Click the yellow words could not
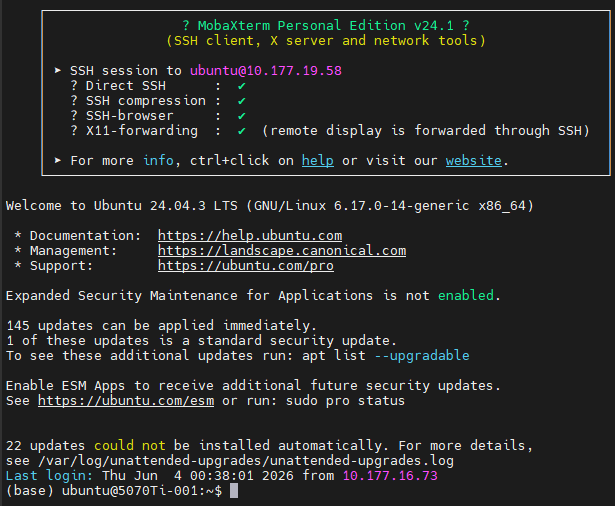This screenshot has width=615, height=506. pos(129,446)
